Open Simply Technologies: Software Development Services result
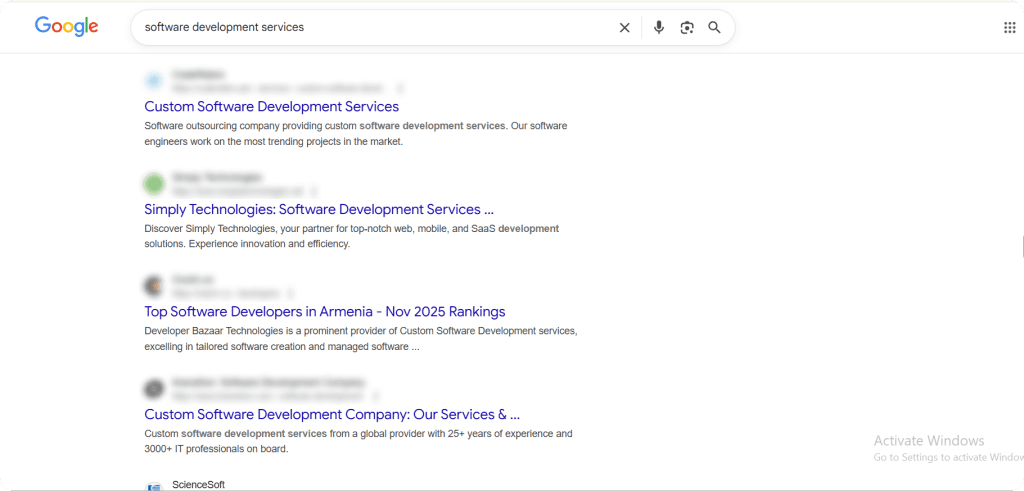1024x491 pixels. tap(319, 210)
